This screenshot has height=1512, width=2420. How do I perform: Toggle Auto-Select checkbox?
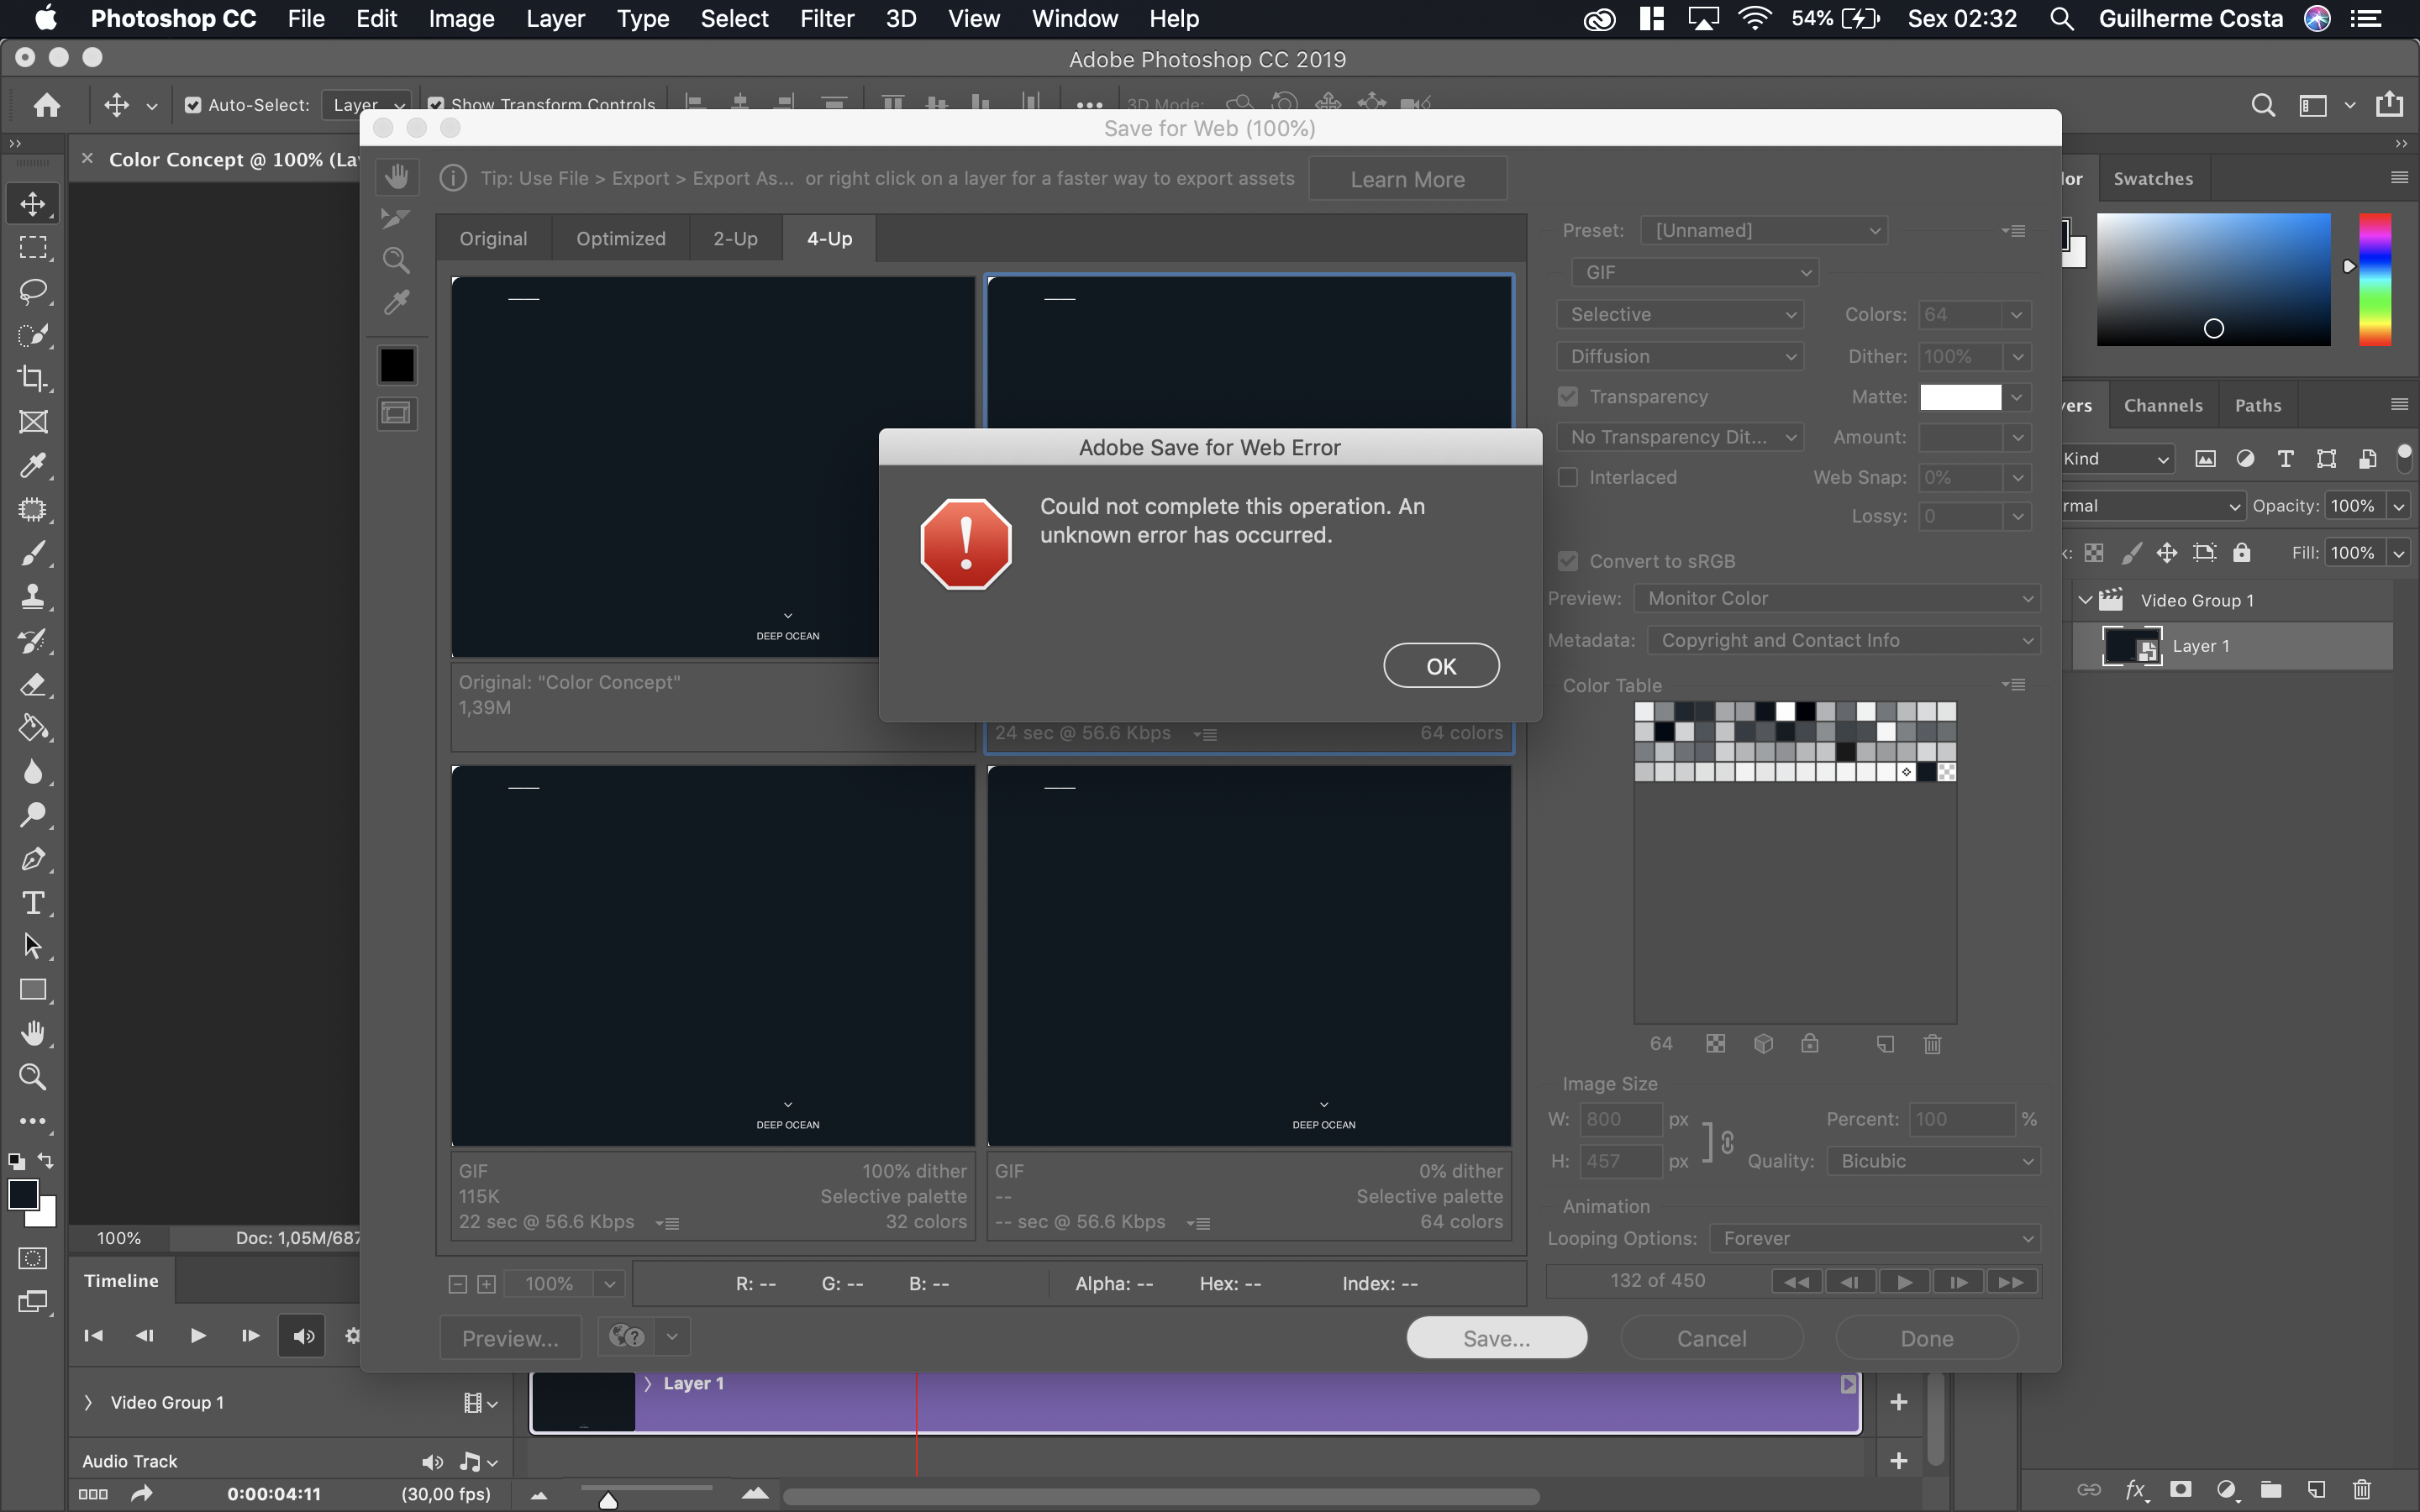(194, 105)
